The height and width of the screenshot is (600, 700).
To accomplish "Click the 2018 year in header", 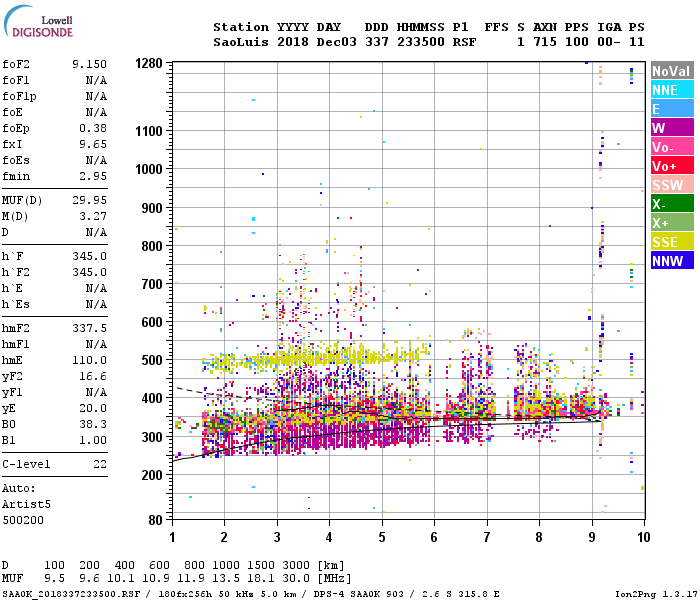I will [293, 42].
